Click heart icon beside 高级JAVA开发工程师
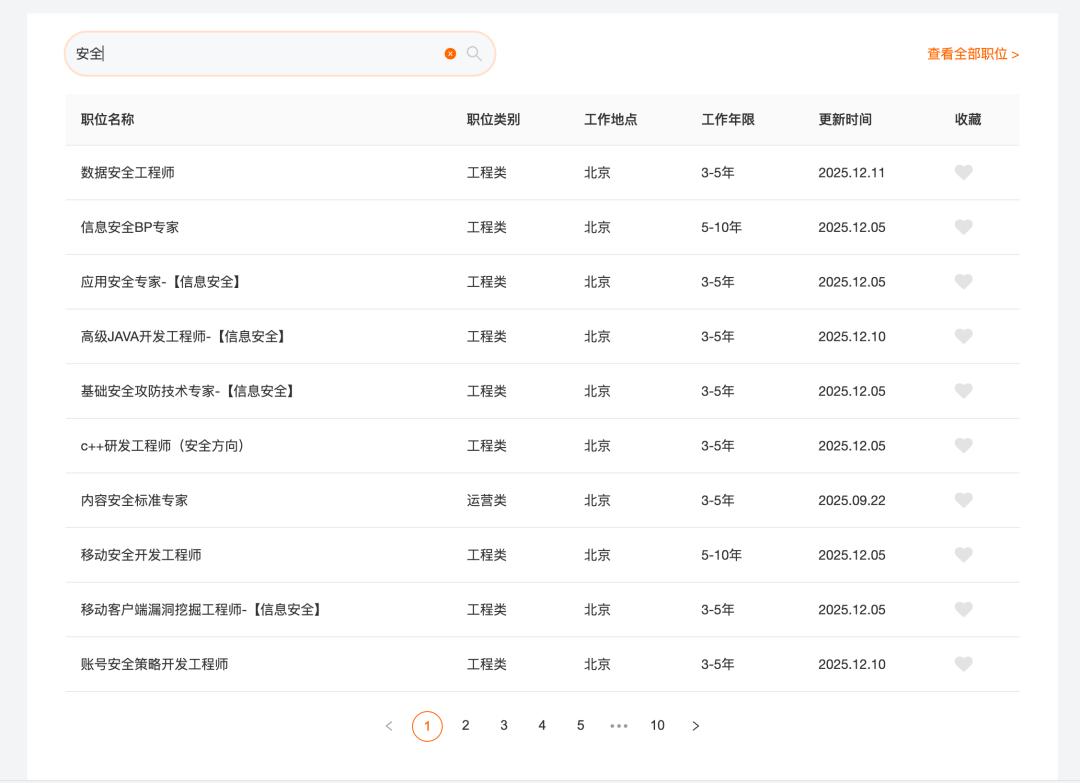 point(963,336)
